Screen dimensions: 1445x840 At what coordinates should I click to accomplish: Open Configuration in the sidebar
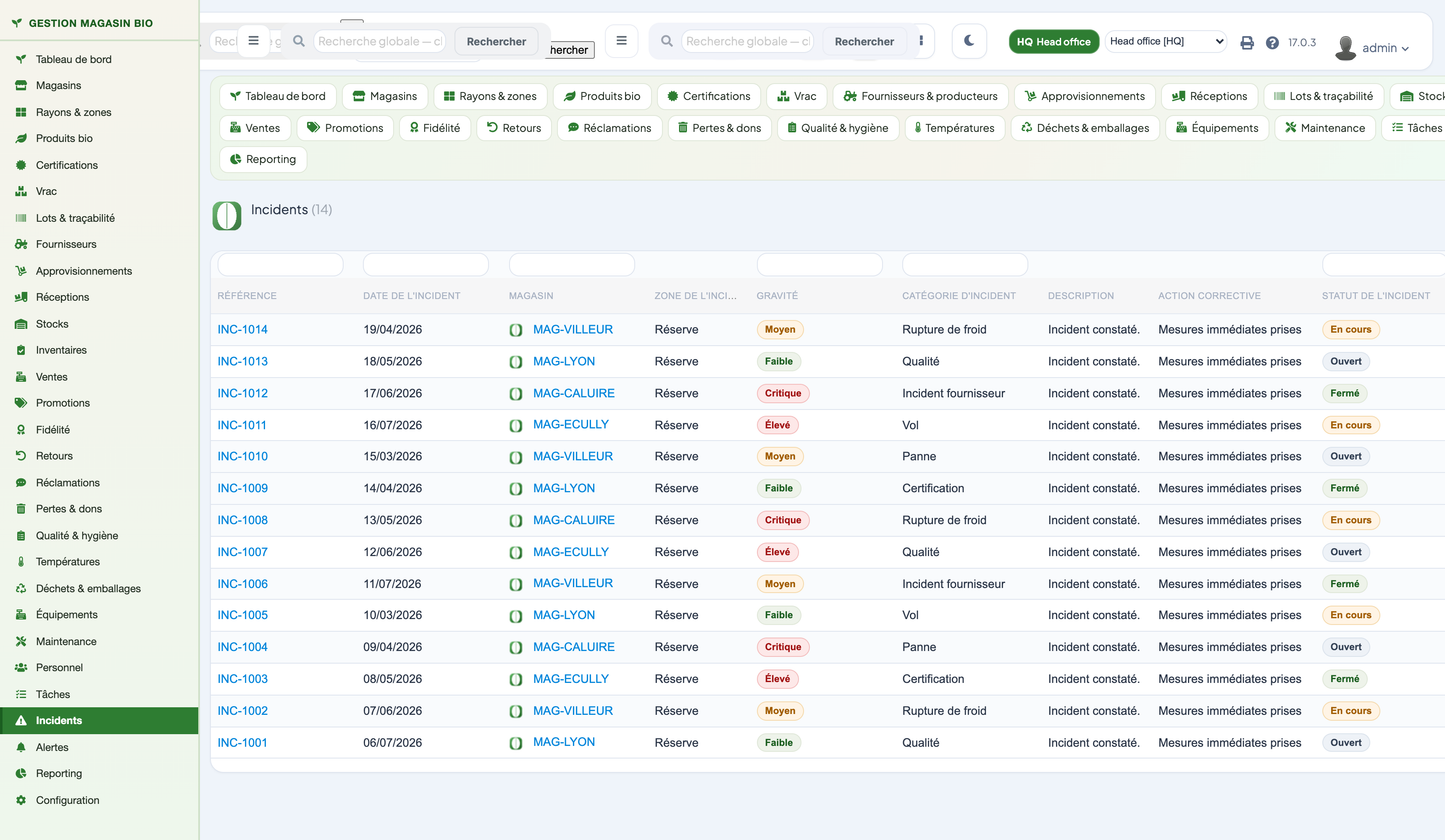pyautogui.click(x=99, y=800)
